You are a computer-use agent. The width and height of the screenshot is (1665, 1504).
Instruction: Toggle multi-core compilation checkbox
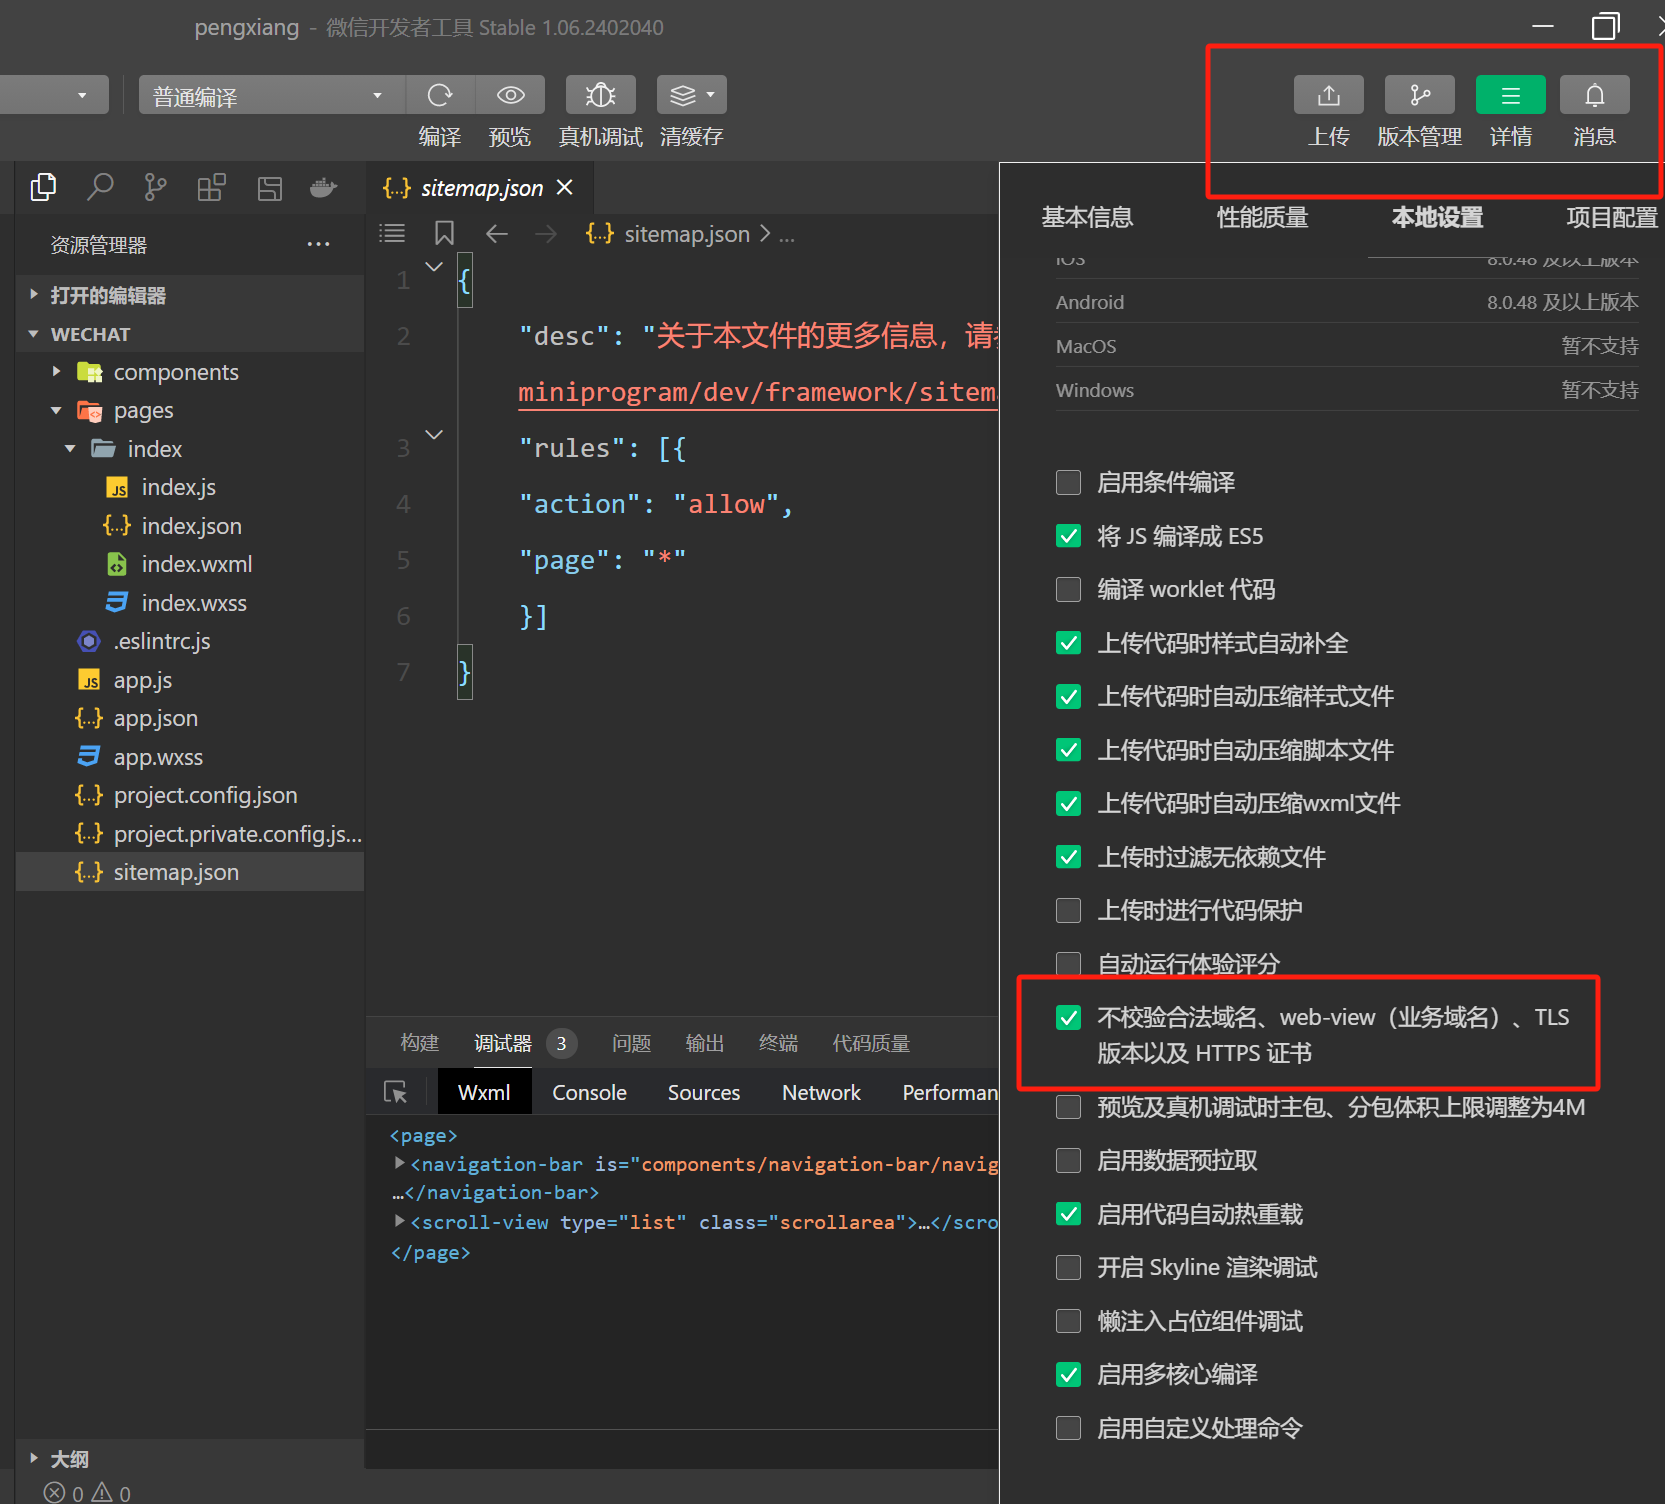click(1068, 1374)
